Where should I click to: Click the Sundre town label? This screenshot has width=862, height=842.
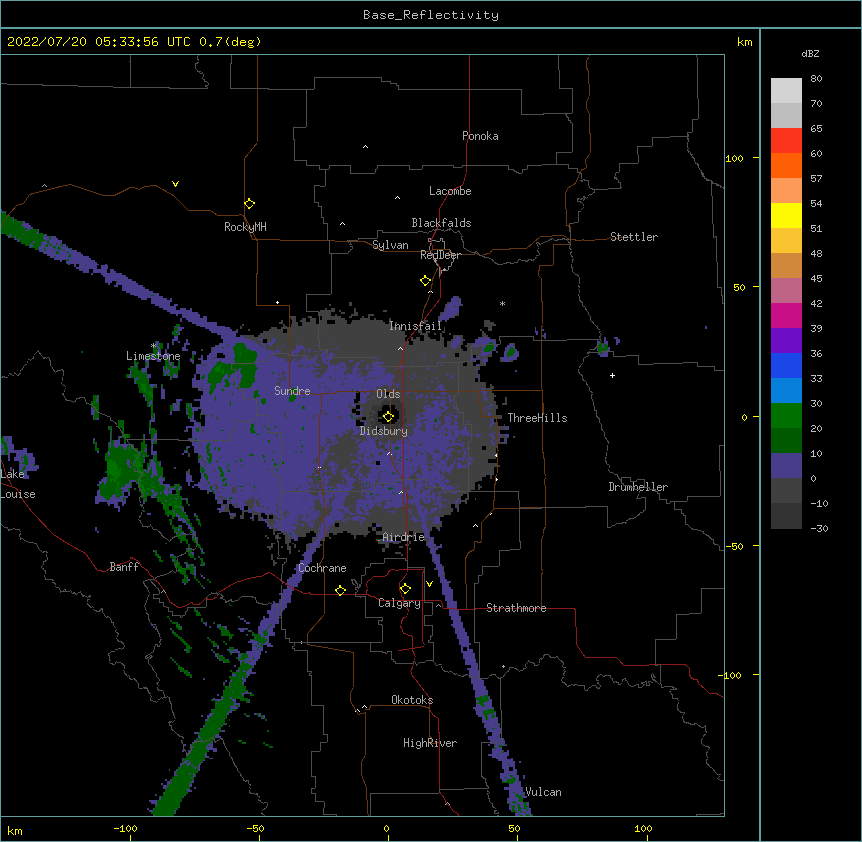pos(292,391)
